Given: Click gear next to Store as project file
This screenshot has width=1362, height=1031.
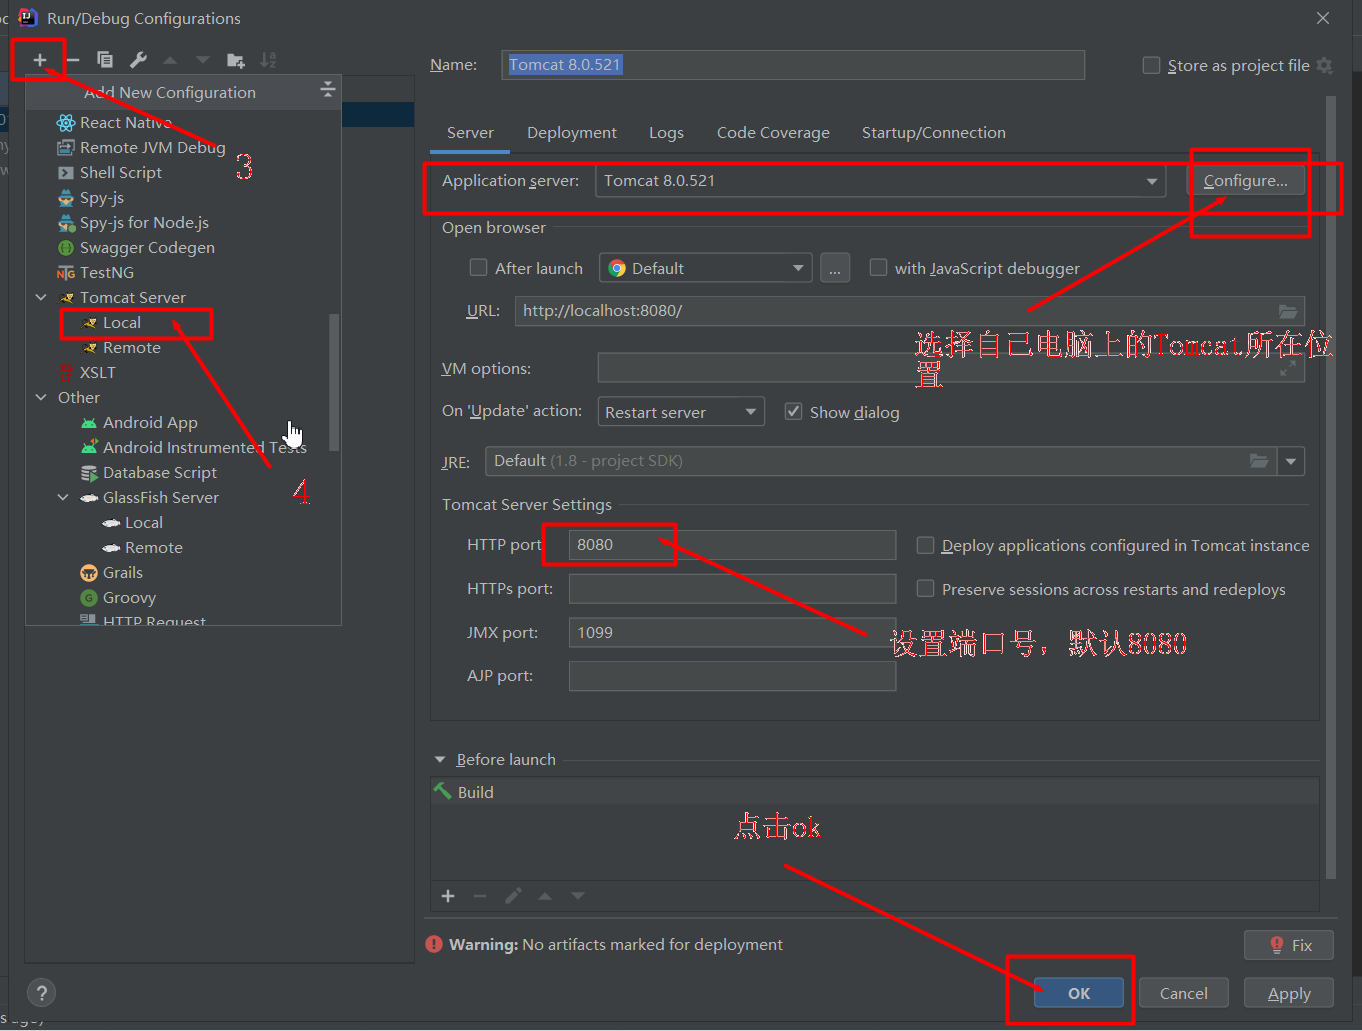Looking at the screenshot, I should [x=1325, y=65].
